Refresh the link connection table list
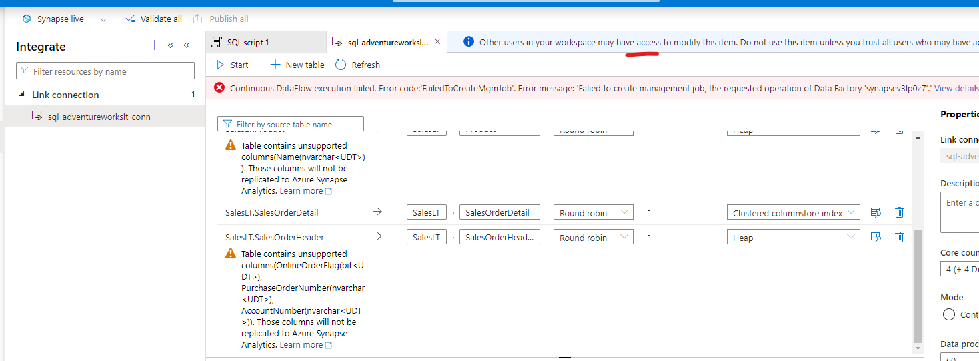This screenshot has width=979, height=361. pyautogui.click(x=358, y=65)
